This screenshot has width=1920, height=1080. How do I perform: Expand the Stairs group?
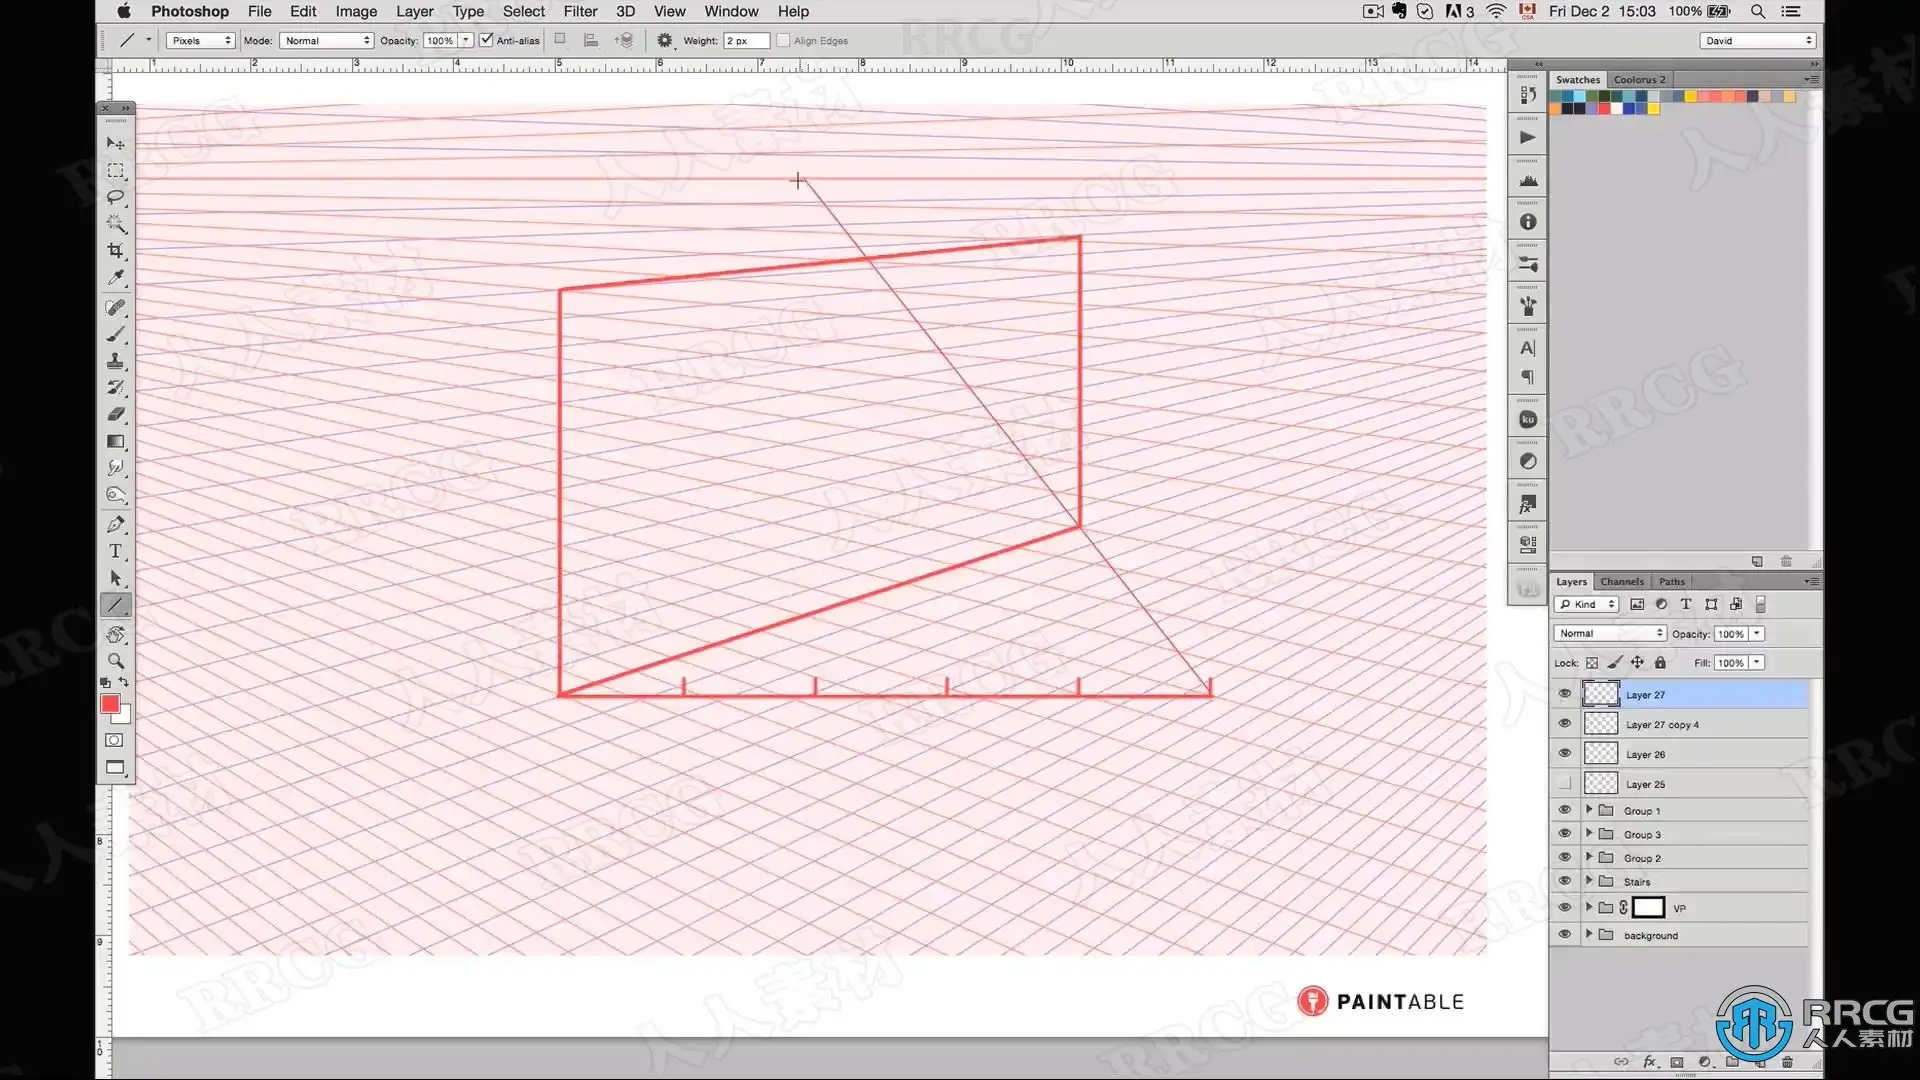pos(1589,881)
